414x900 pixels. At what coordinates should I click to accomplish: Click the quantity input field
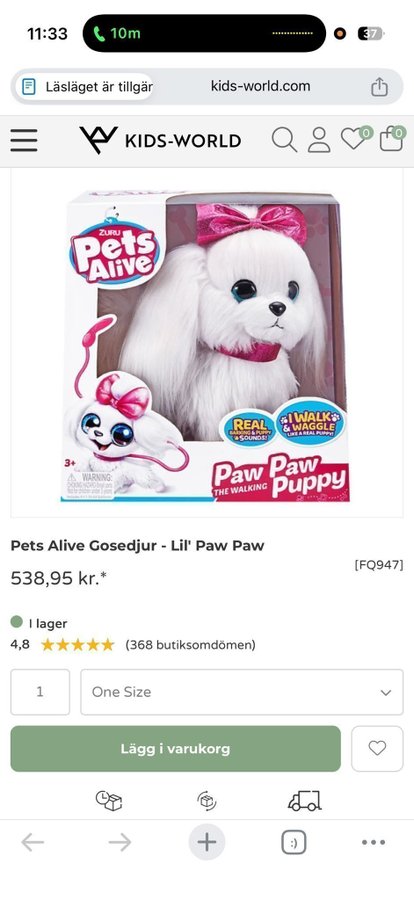40,692
